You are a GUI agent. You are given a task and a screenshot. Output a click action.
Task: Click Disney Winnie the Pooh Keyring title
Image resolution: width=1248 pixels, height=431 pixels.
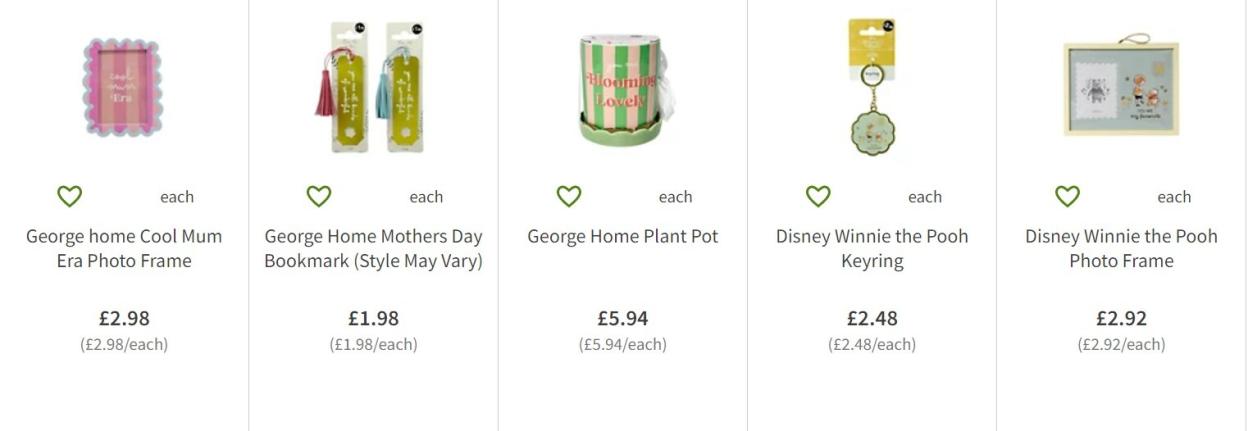(872, 249)
